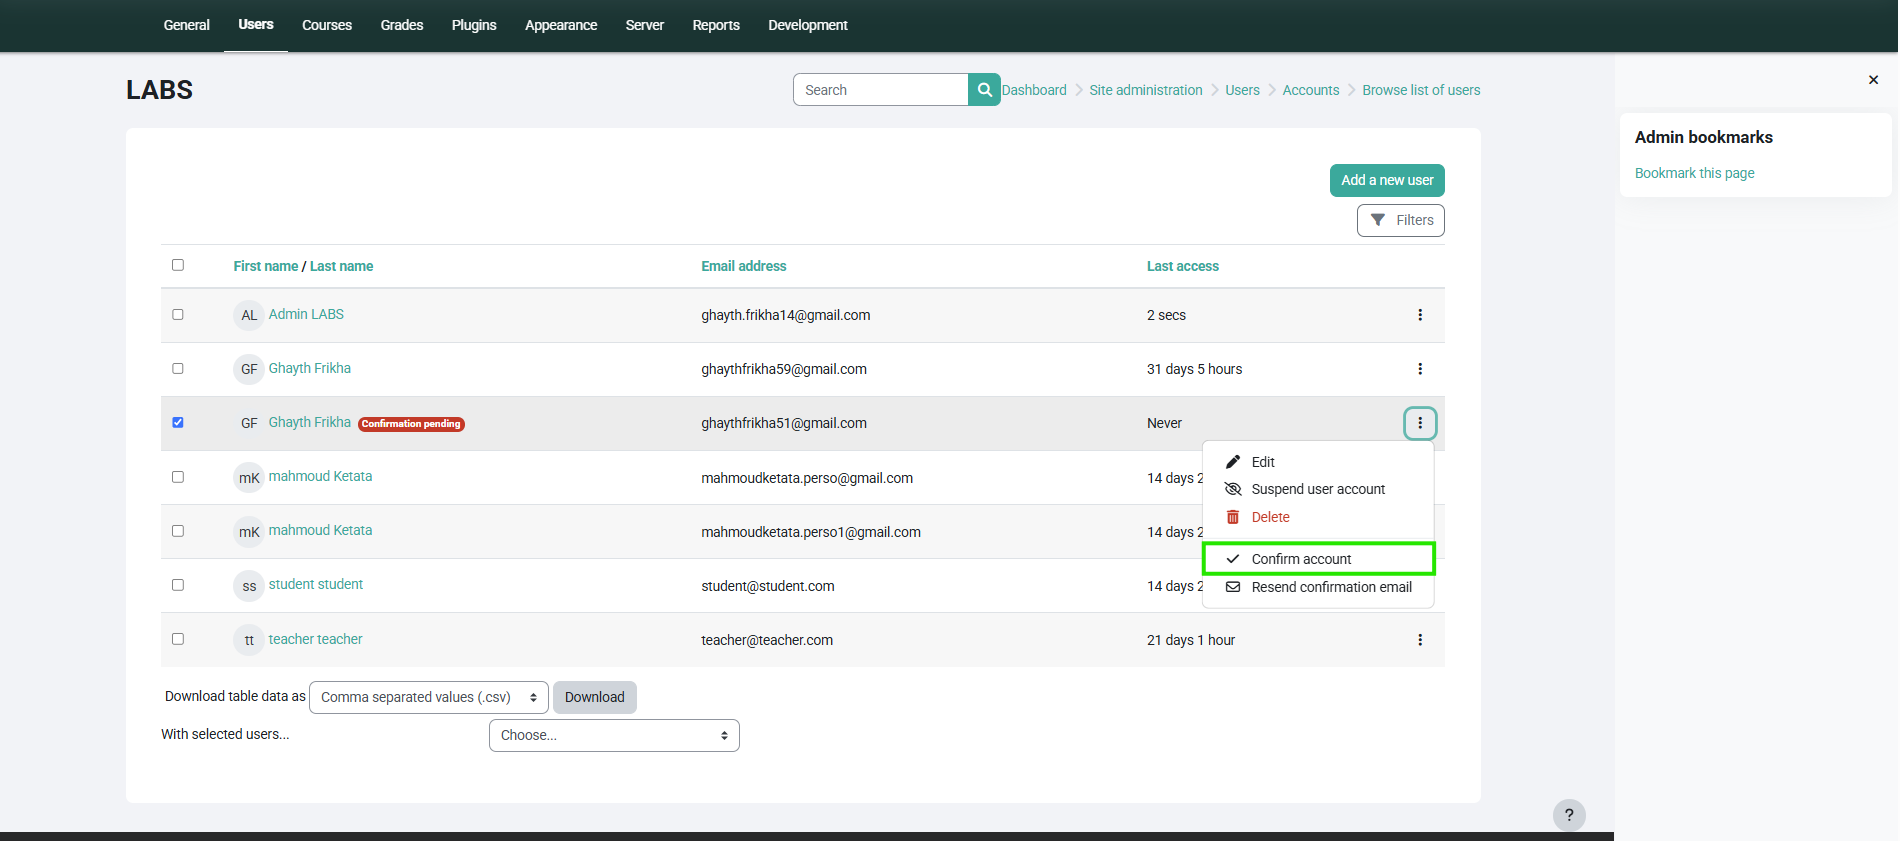
Task: Click the help question mark icon
Action: coord(1568,815)
